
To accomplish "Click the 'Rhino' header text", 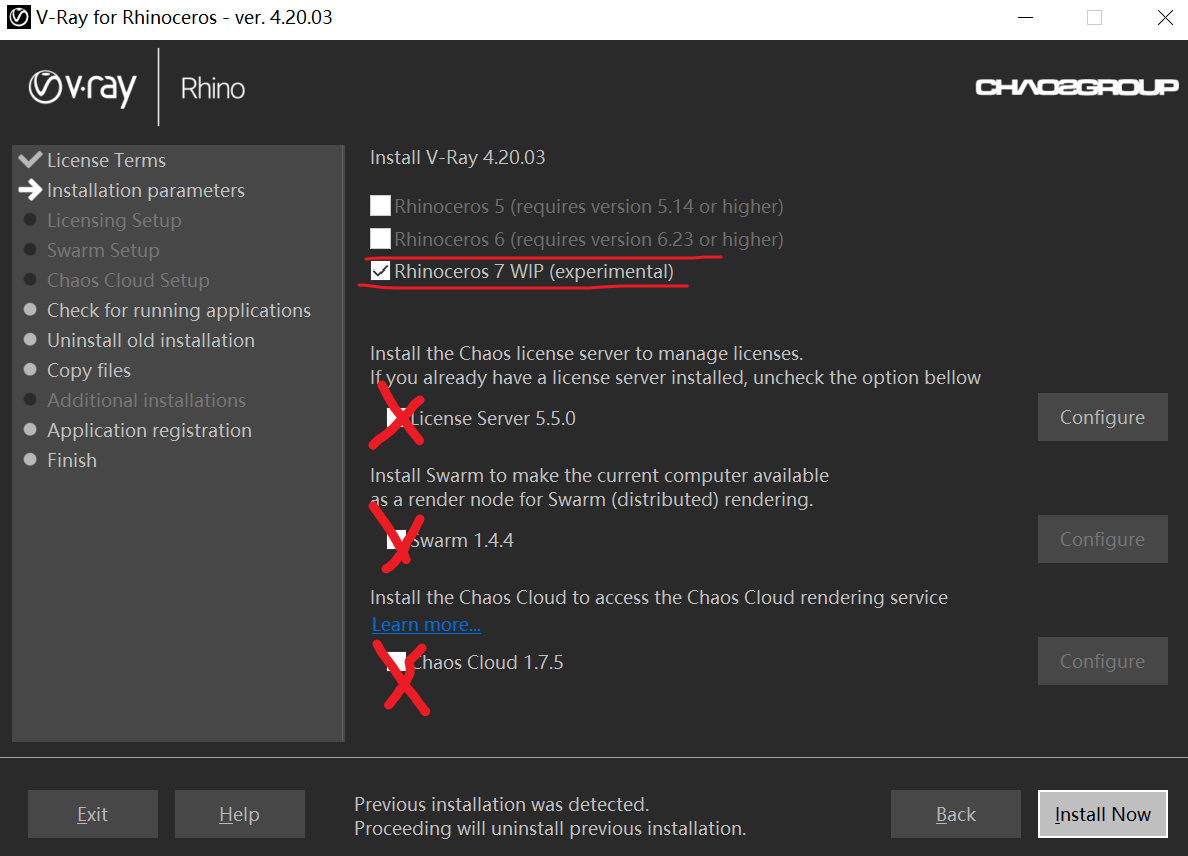I will tap(213, 89).
